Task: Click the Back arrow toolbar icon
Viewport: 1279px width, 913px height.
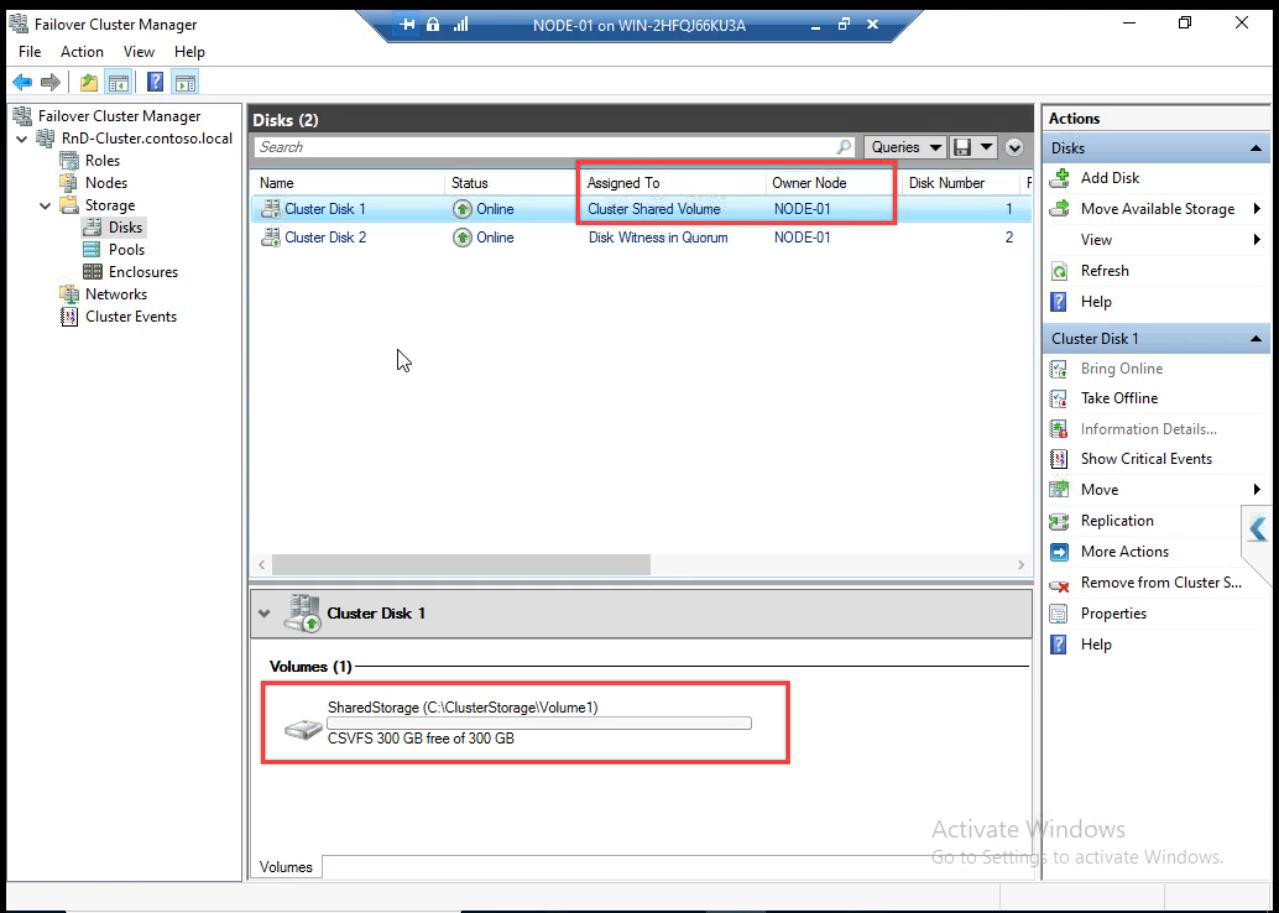Action: tap(21, 83)
